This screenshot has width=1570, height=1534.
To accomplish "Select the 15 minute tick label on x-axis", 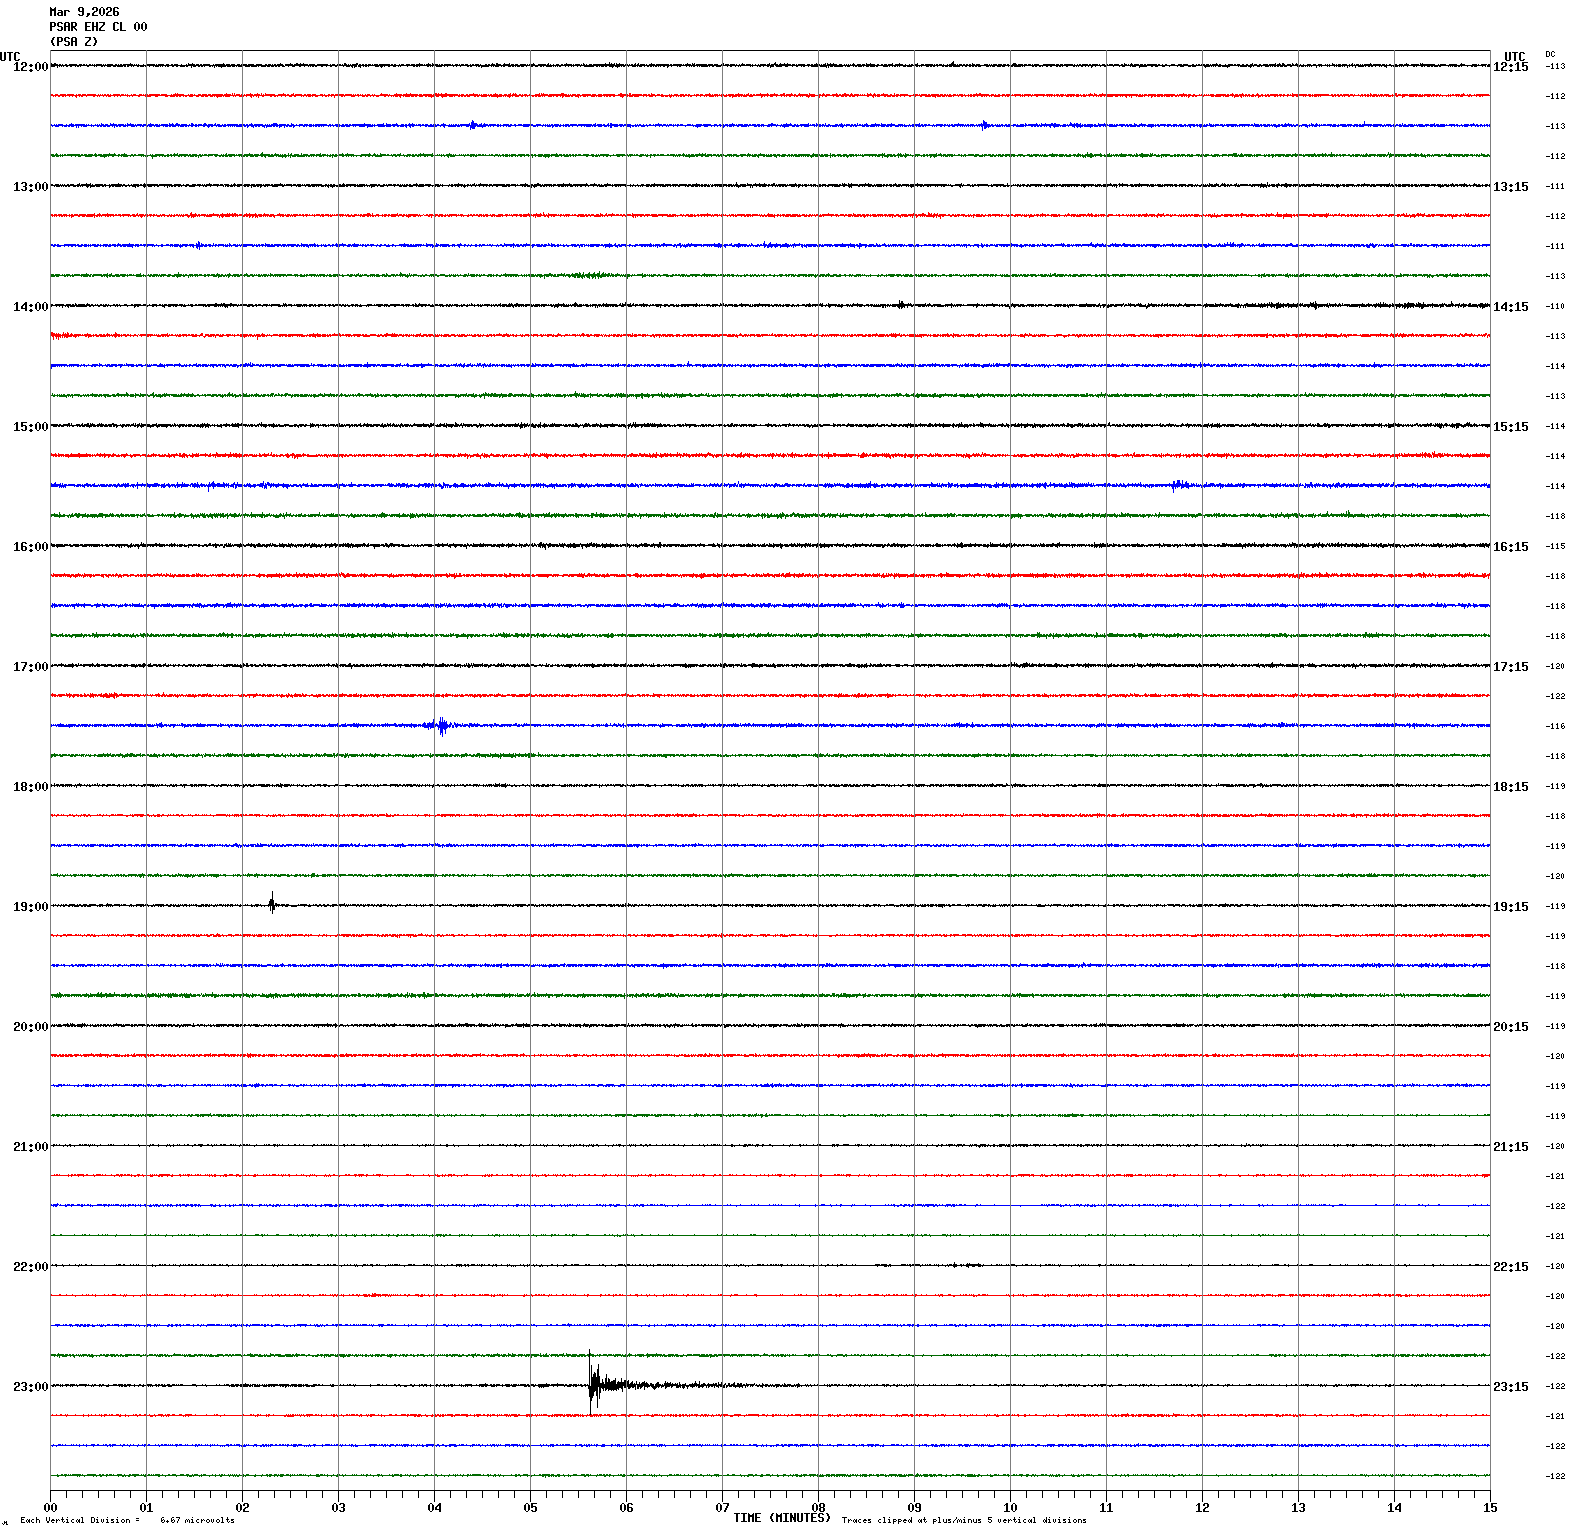I will coord(1490,1508).
